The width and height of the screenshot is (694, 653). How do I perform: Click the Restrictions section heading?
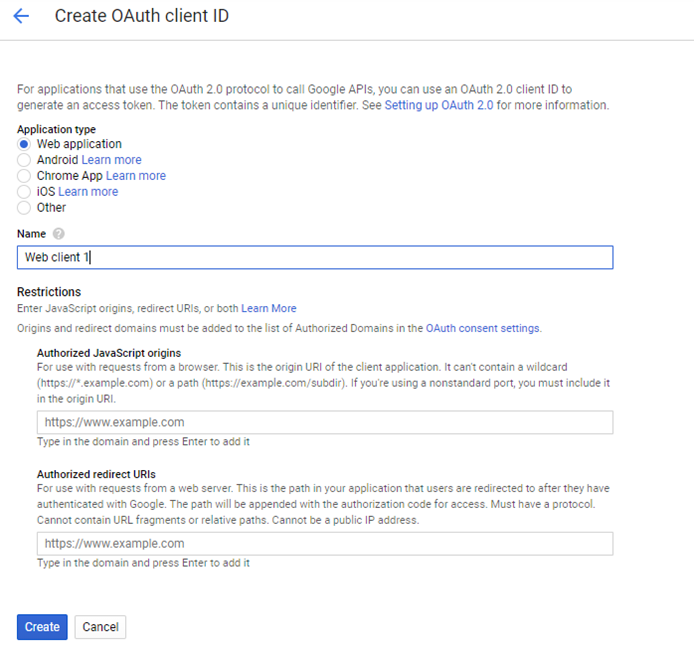pos(49,292)
